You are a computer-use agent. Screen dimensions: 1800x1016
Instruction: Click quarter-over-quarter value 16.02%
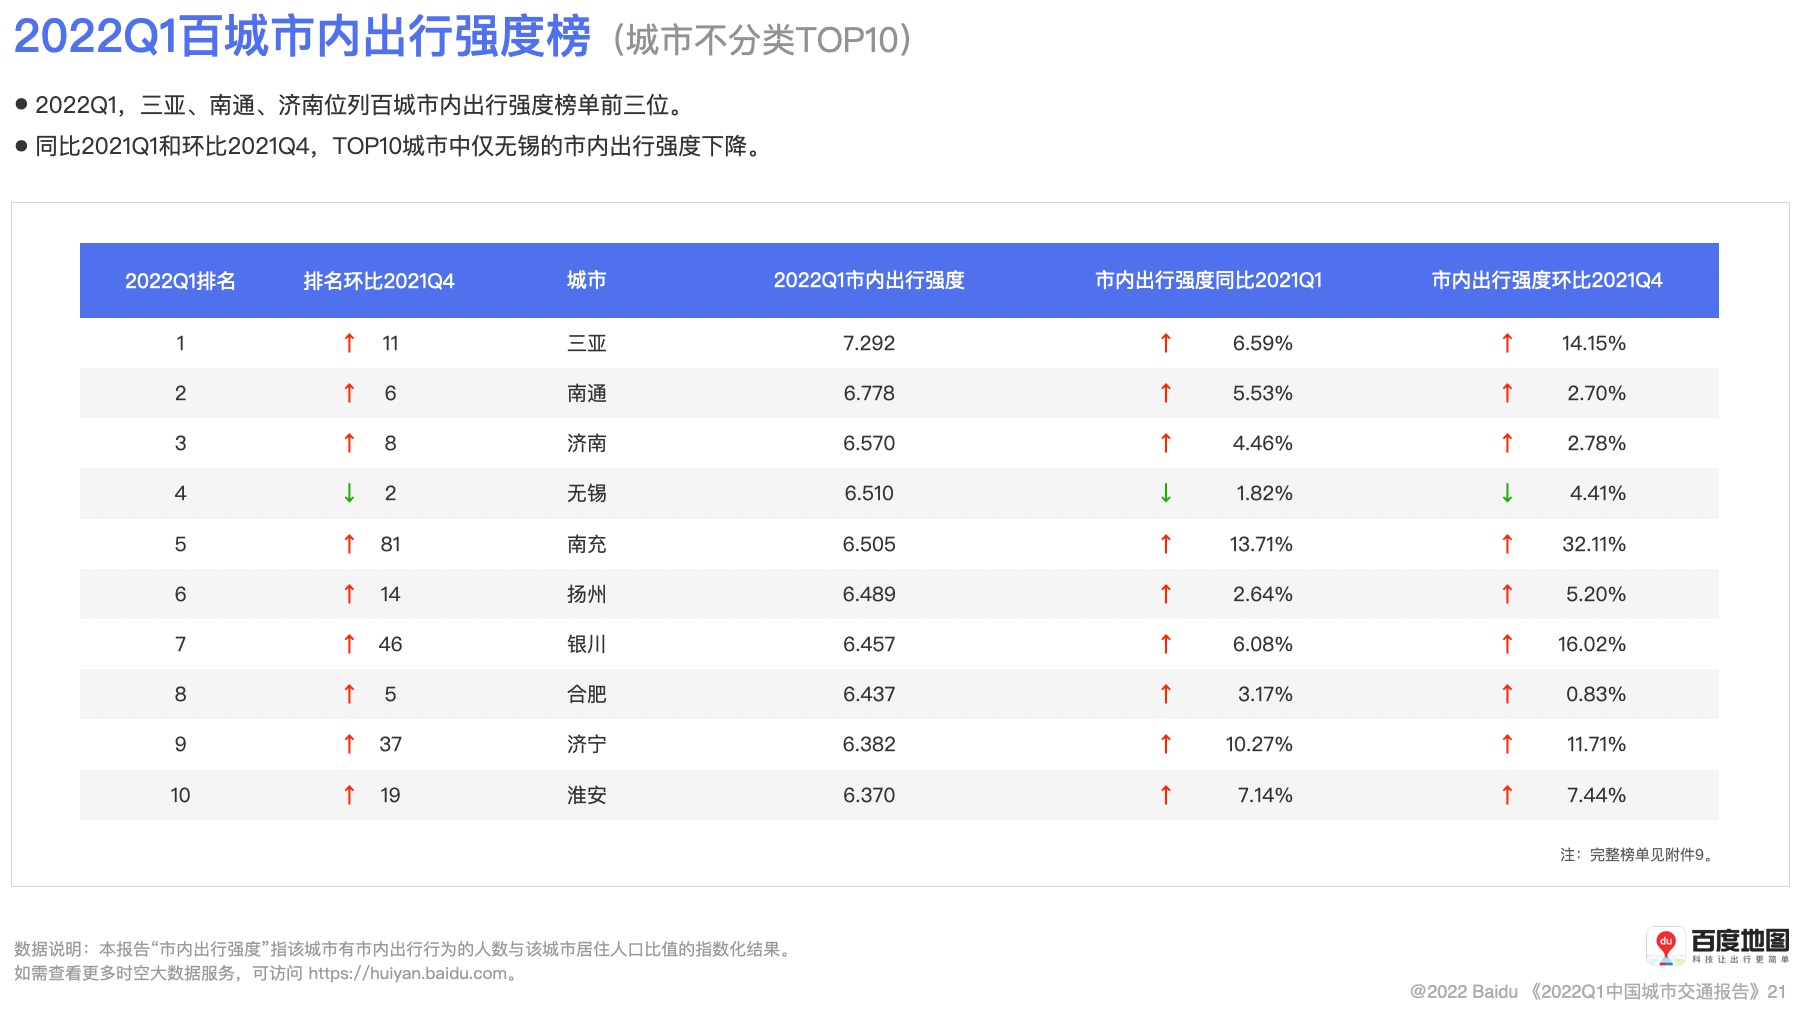click(1592, 644)
